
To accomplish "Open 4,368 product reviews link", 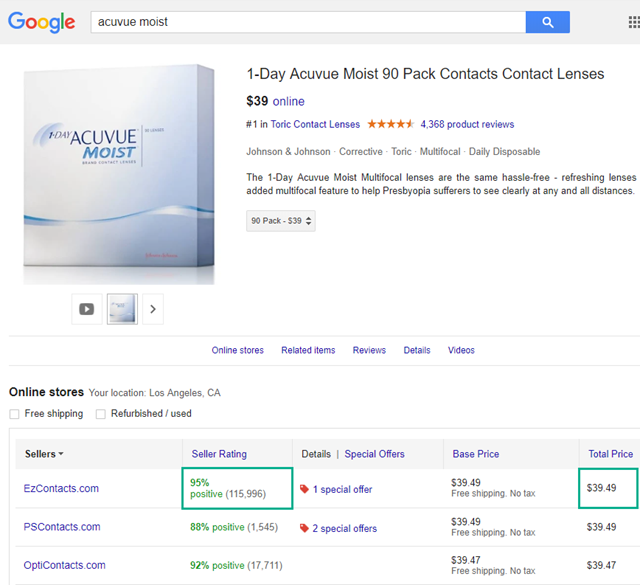I will pos(467,125).
